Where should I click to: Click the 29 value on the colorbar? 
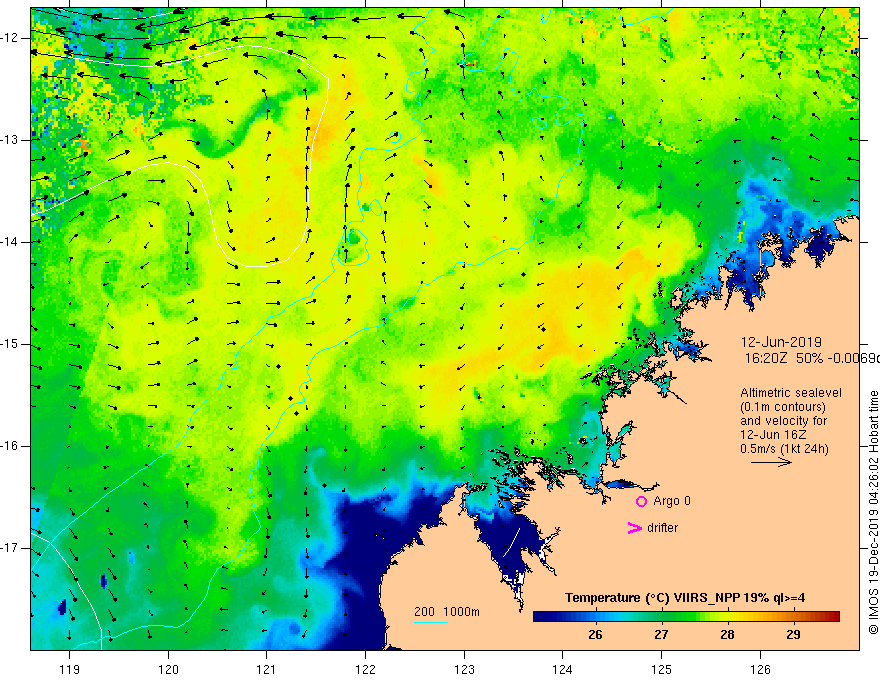[793, 635]
